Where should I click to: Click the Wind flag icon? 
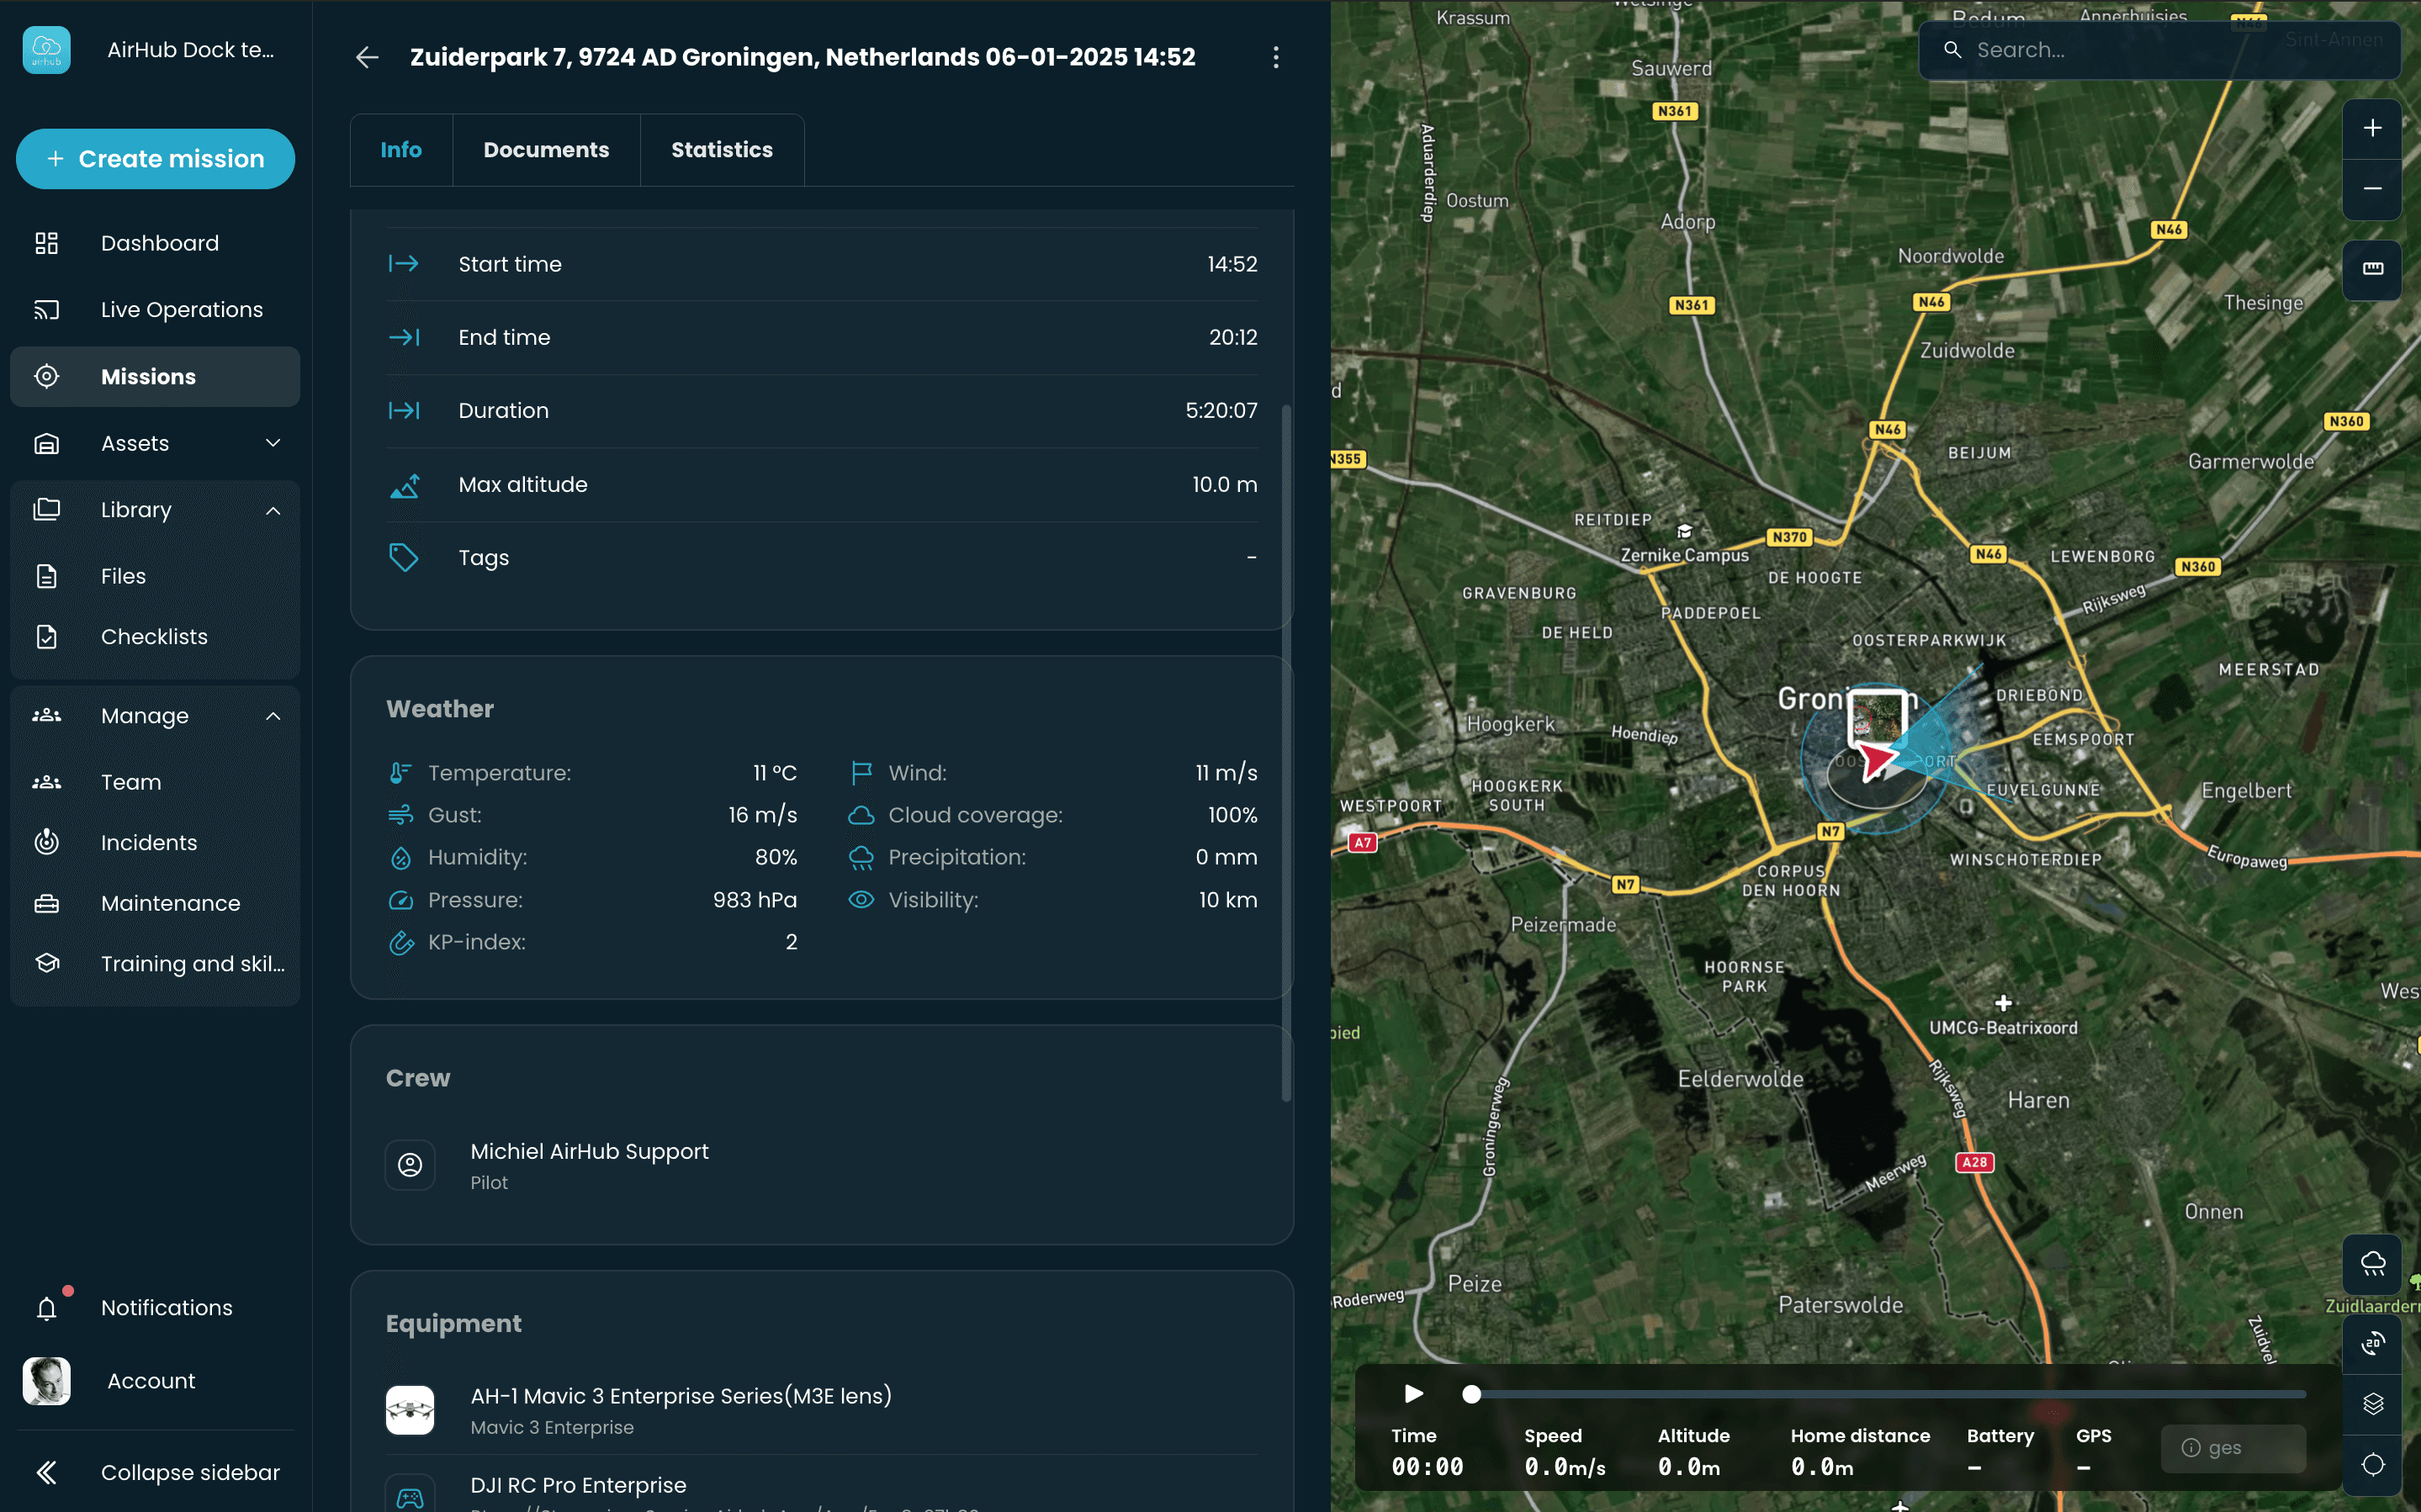861,773
